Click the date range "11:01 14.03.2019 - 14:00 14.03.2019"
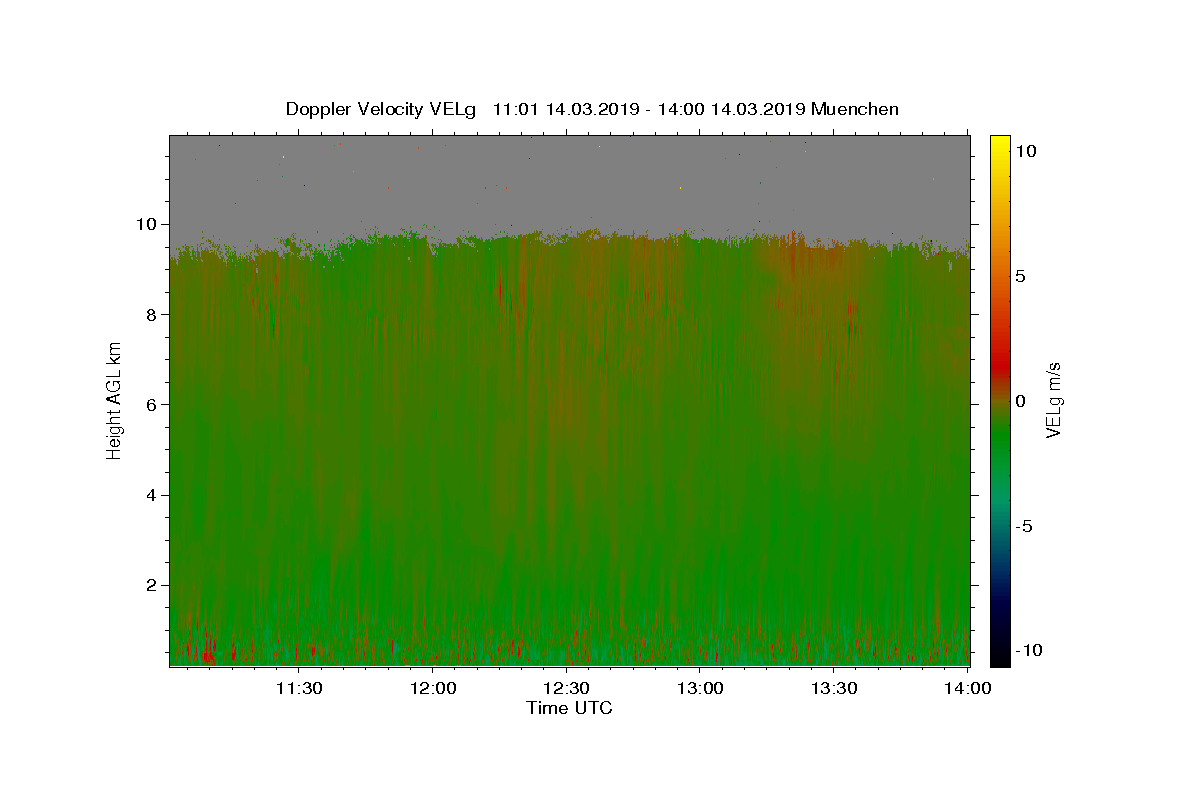 pyautogui.click(x=650, y=109)
